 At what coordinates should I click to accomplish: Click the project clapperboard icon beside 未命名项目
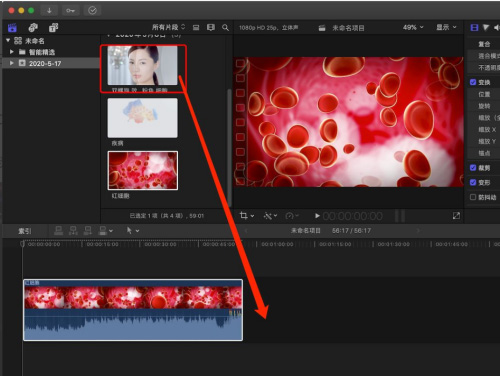(322, 28)
